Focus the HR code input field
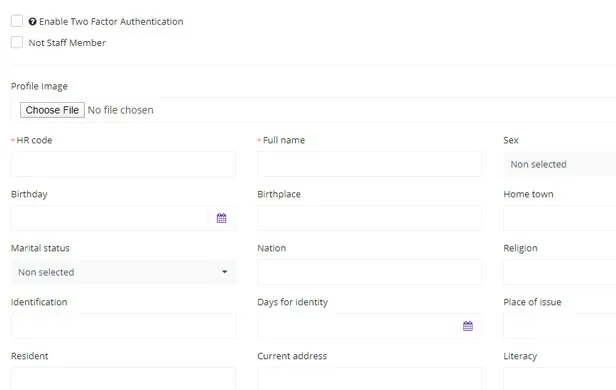Screen dimensions: 616x390 pos(123,164)
